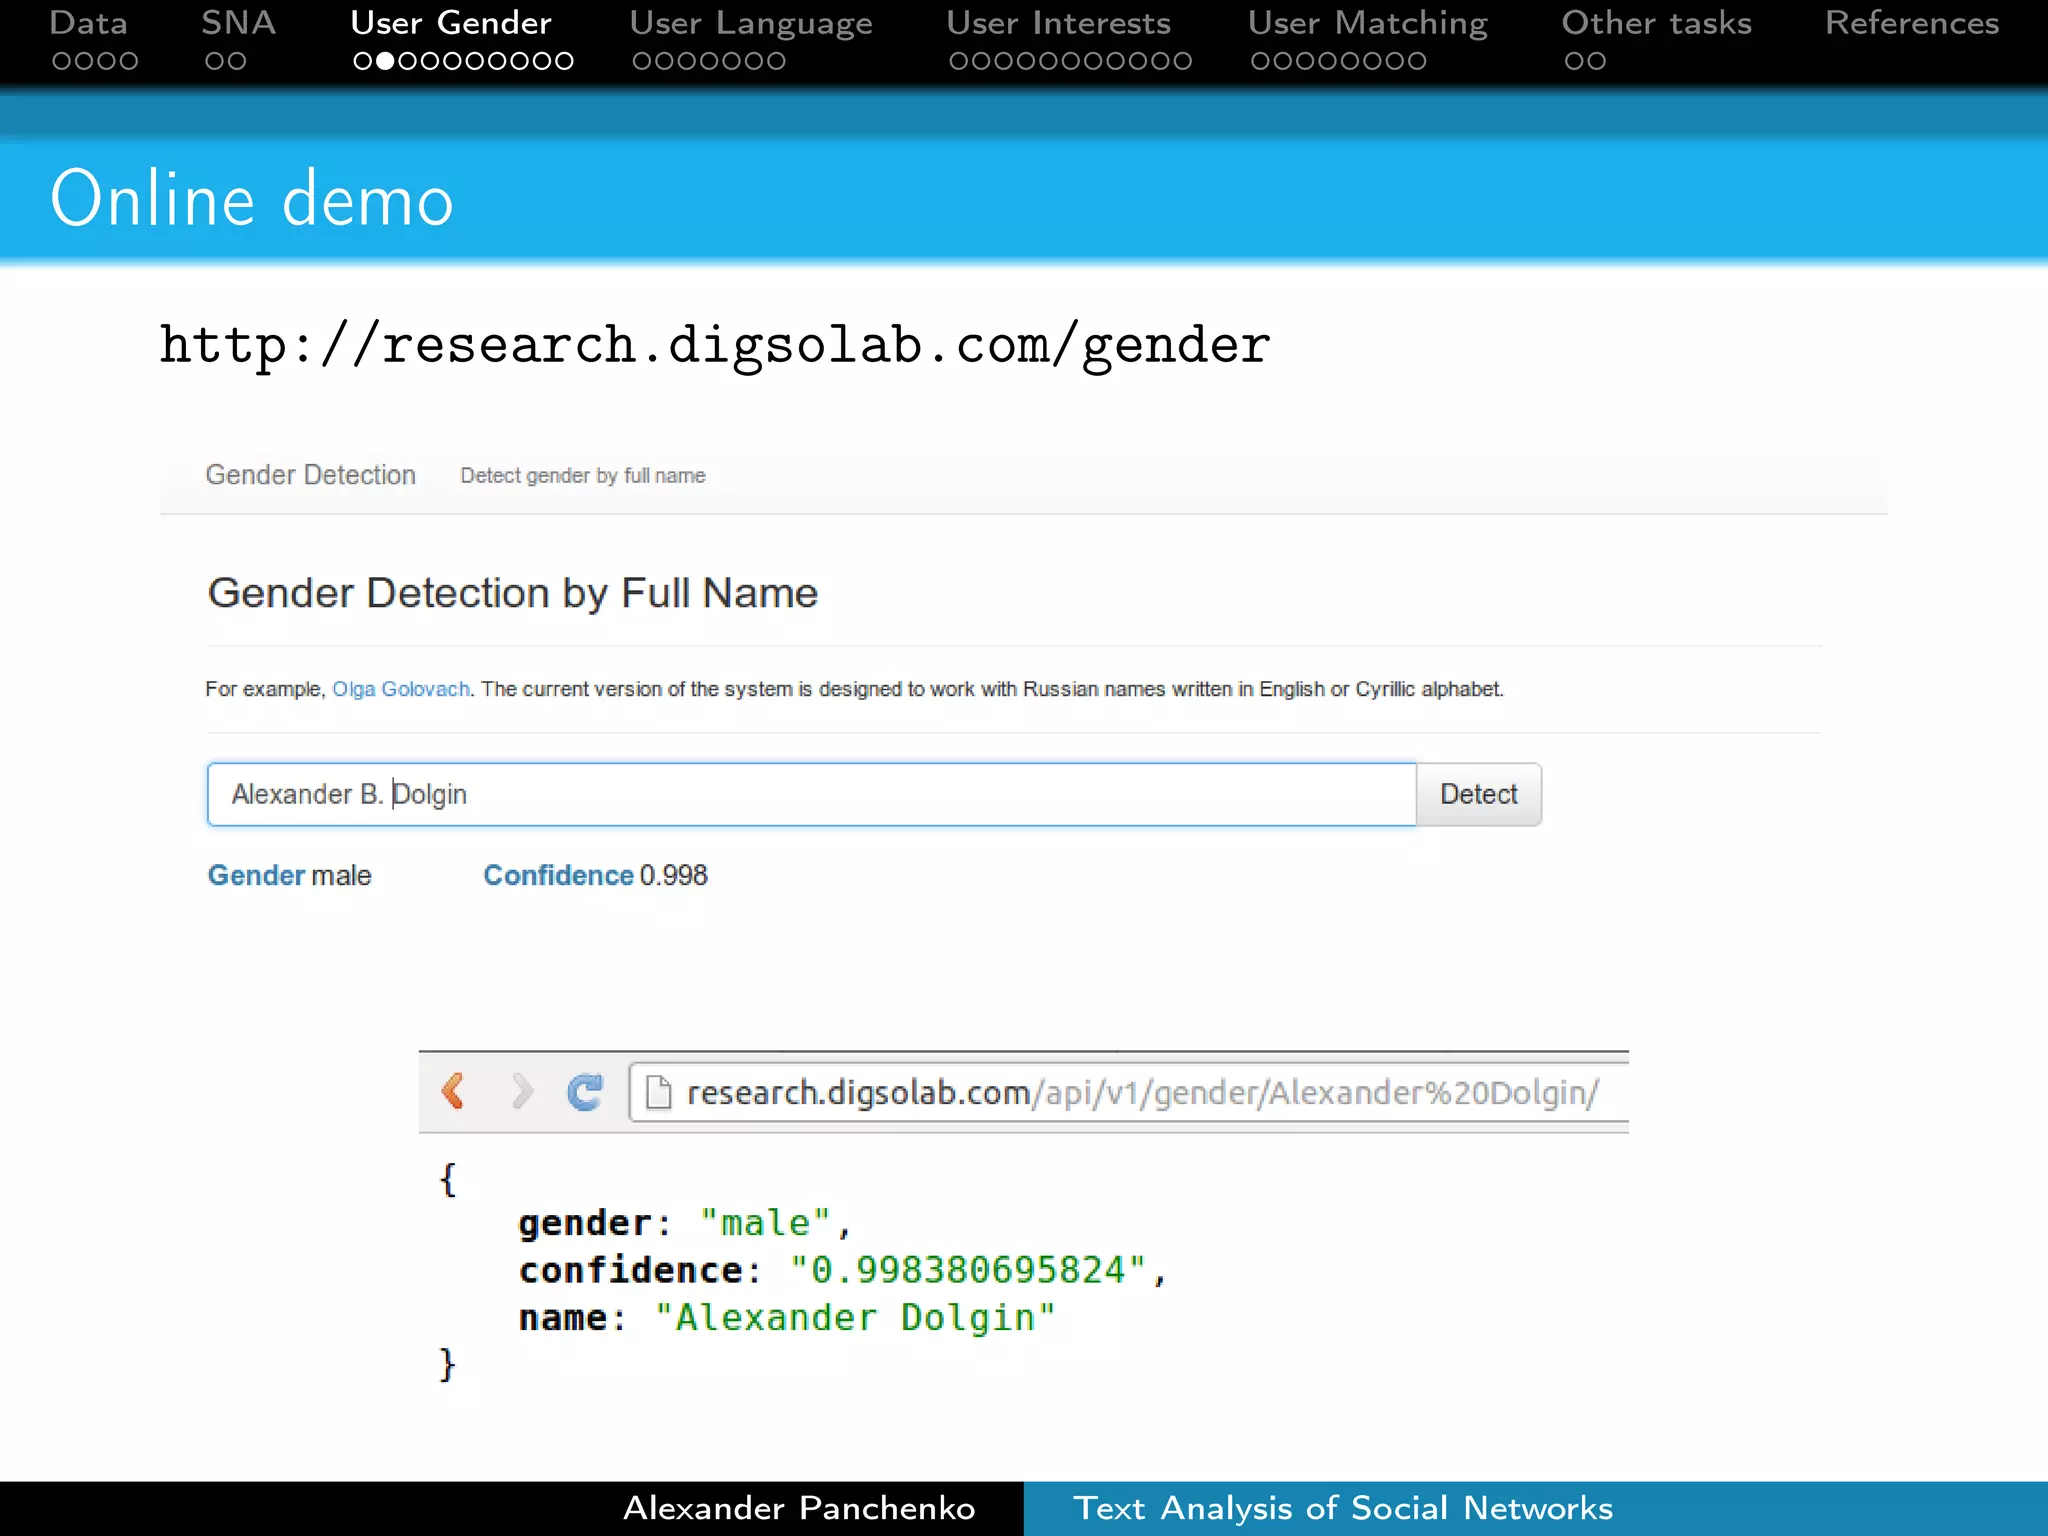Follow the Olga Golovach example link

tap(401, 689)
